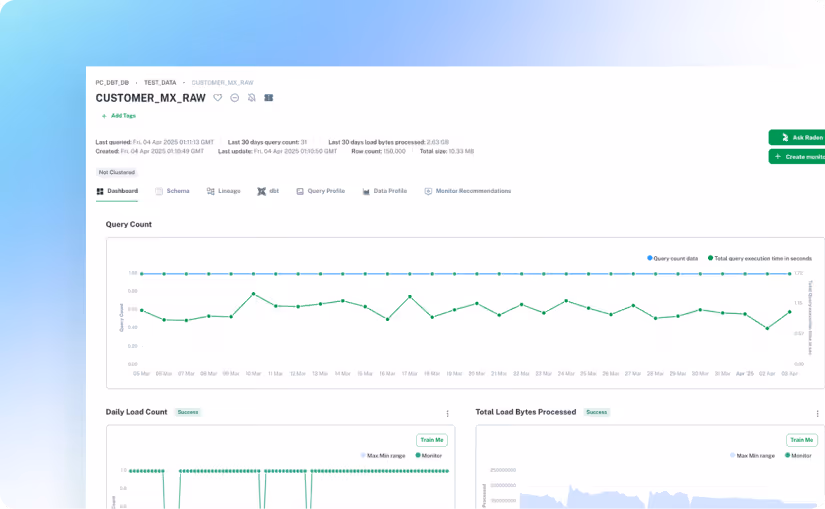Go to the Monitor Recommendations tab
Screen dimensions: 825x509
click(x=468, y=191)
